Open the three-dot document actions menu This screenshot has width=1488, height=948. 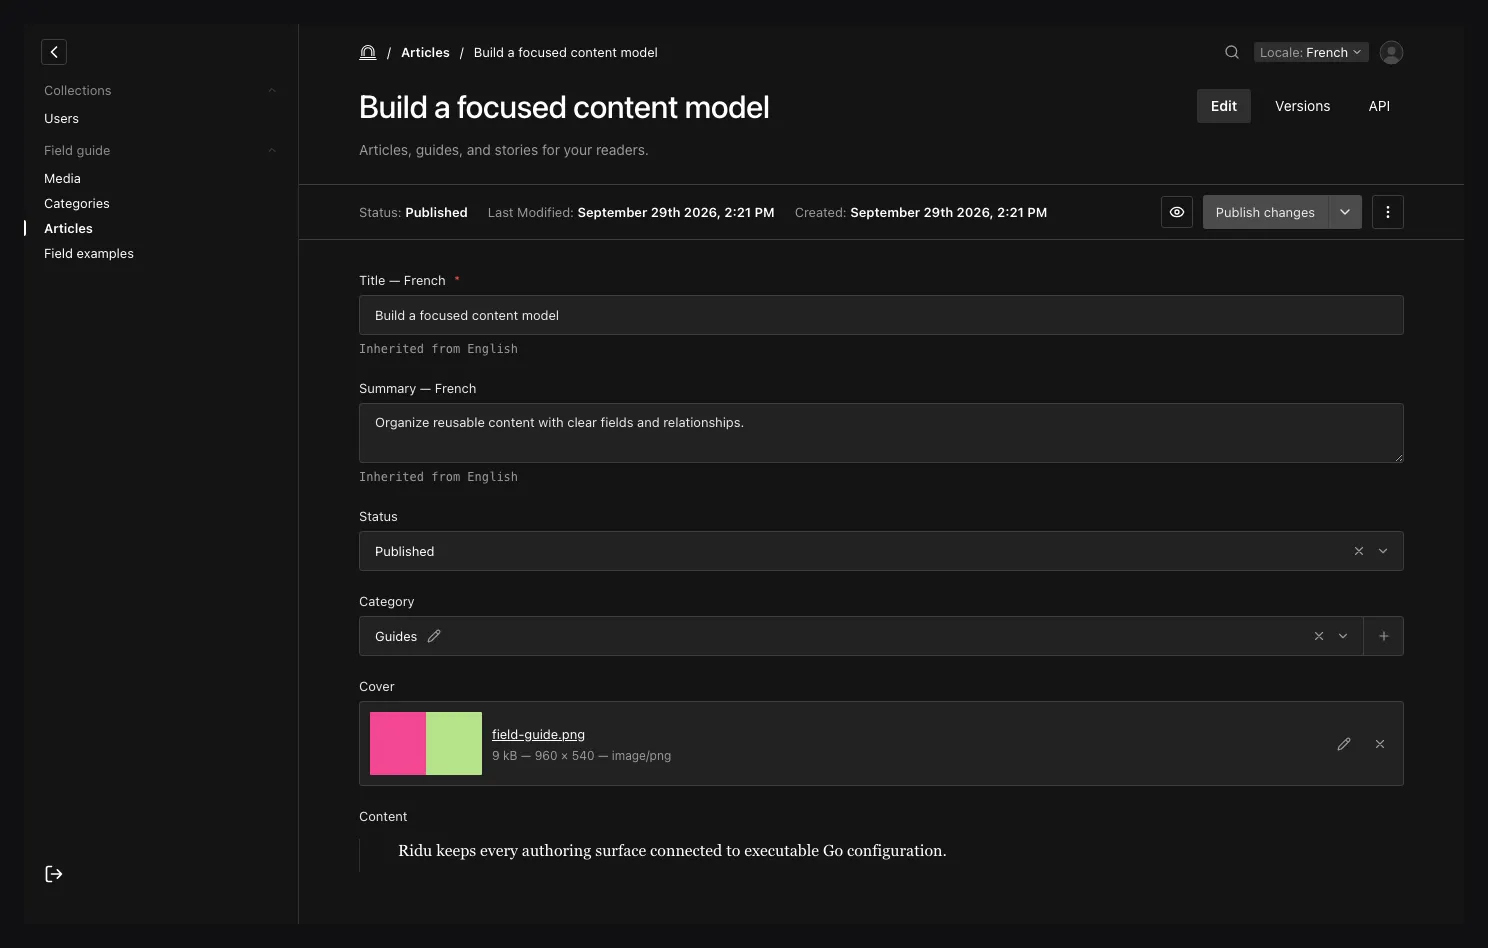coord(1388,212)
